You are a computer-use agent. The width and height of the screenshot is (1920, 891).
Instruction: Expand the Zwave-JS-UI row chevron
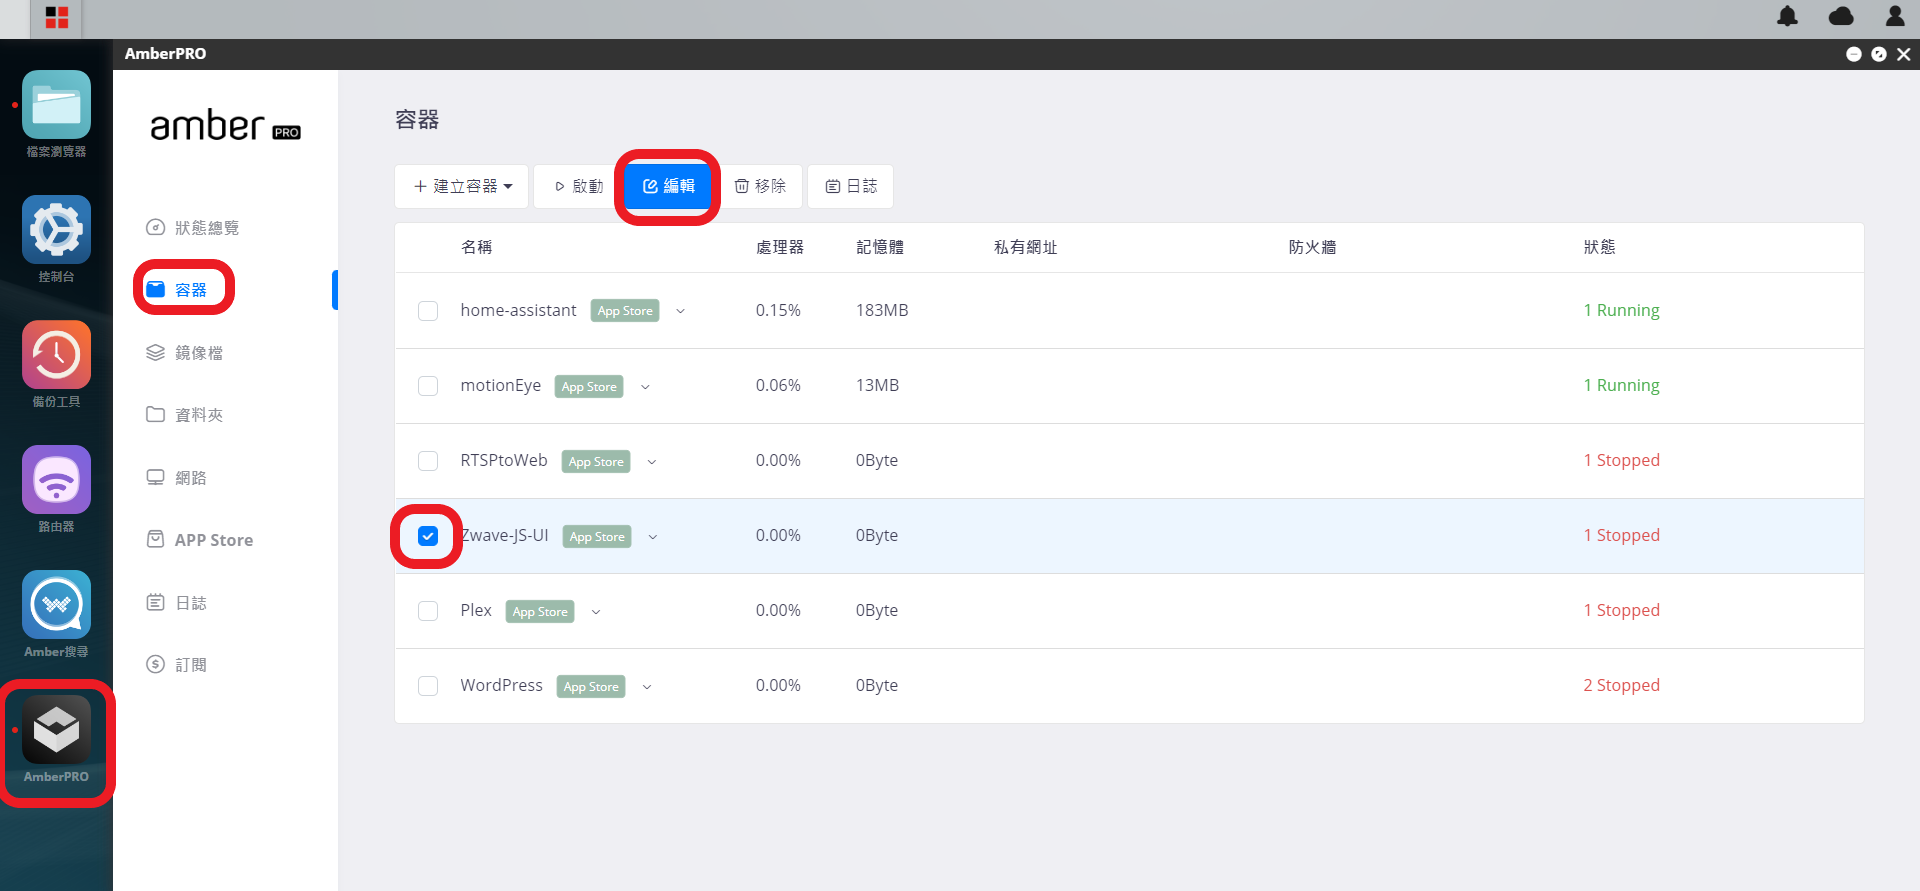pos(653,537)
